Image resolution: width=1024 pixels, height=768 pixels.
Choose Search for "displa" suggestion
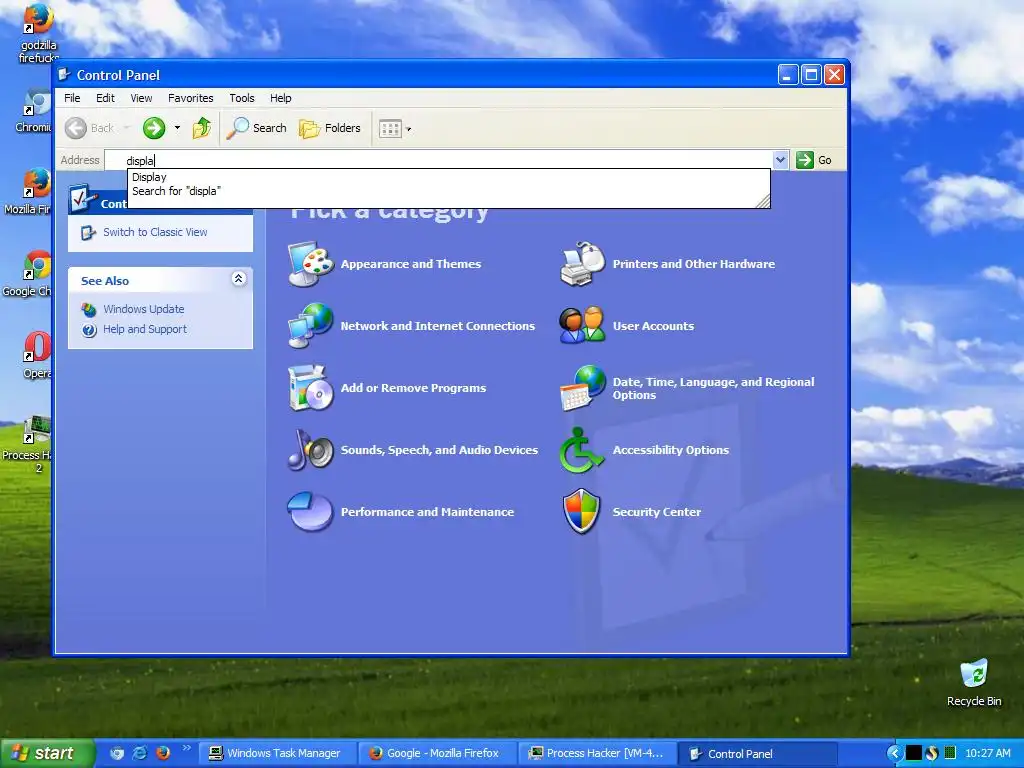click(449, 191)
